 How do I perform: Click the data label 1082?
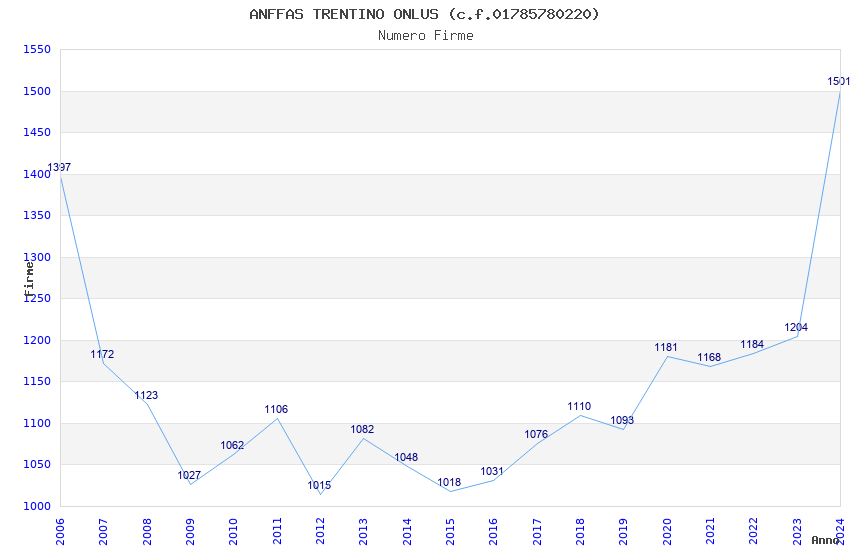coord(362,429)
